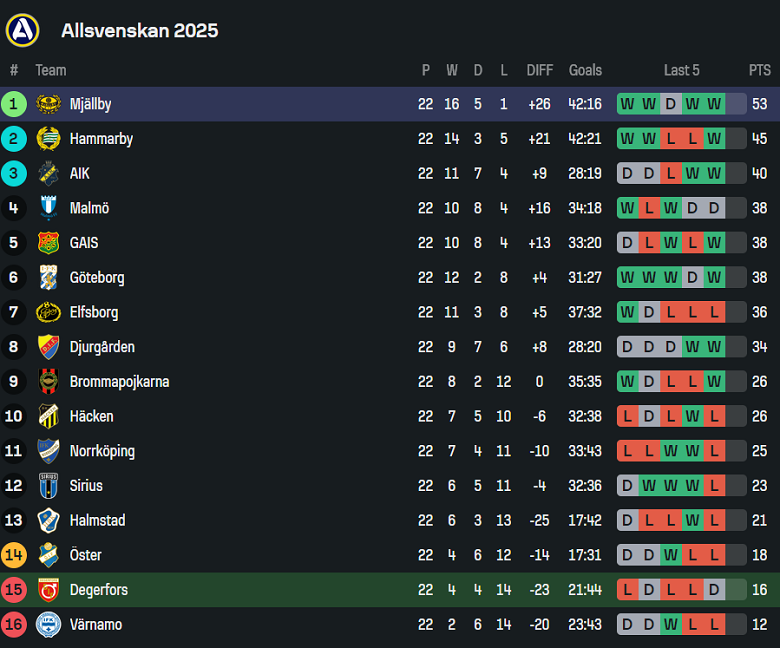Screen dimensions: 780x648
Task: Click the Malmö team crest
Action: click(48, 208)
